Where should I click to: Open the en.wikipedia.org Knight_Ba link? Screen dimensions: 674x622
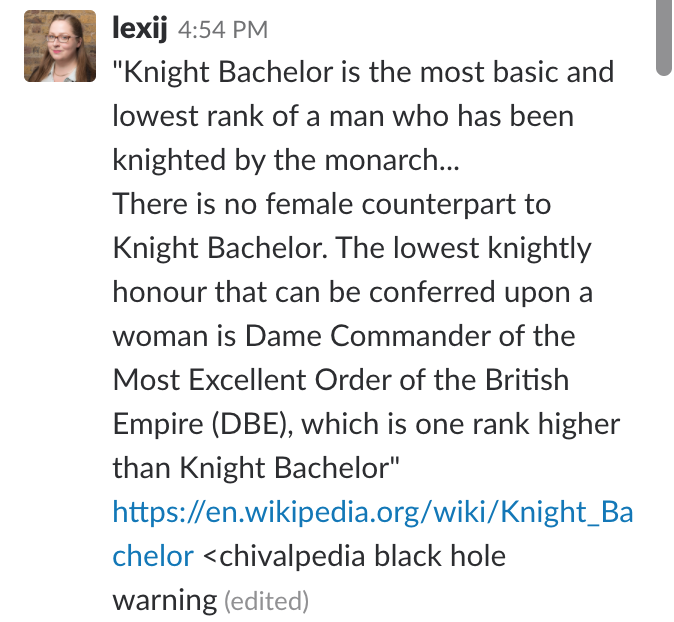pyautogui.click(x=373, y=512)
